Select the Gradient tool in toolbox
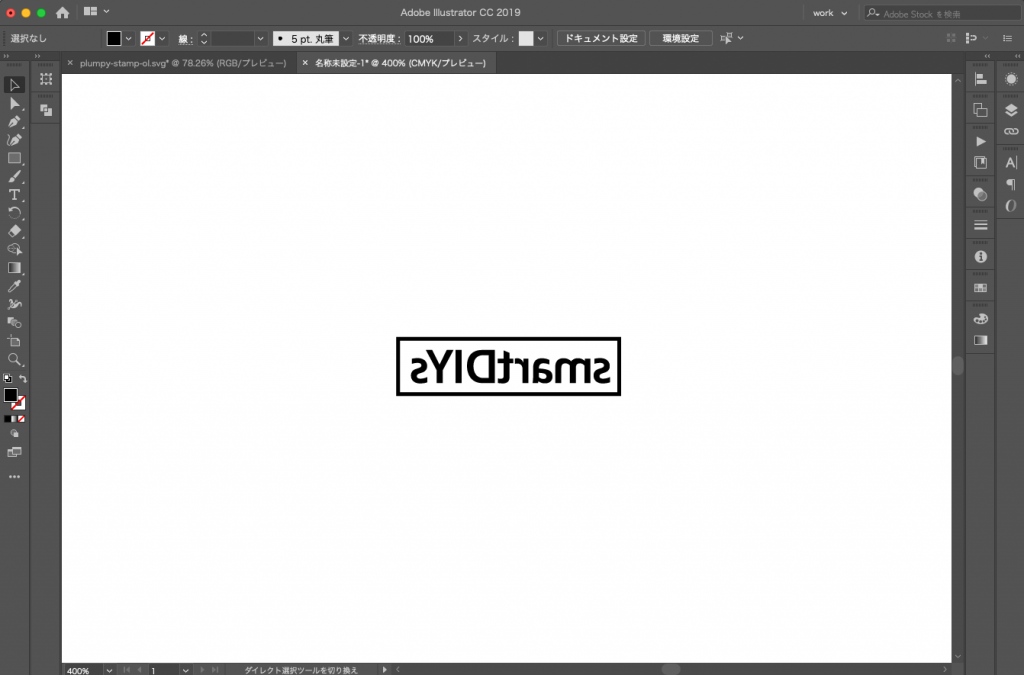Viewport: 1024px width, 675px height. (14, 268)
